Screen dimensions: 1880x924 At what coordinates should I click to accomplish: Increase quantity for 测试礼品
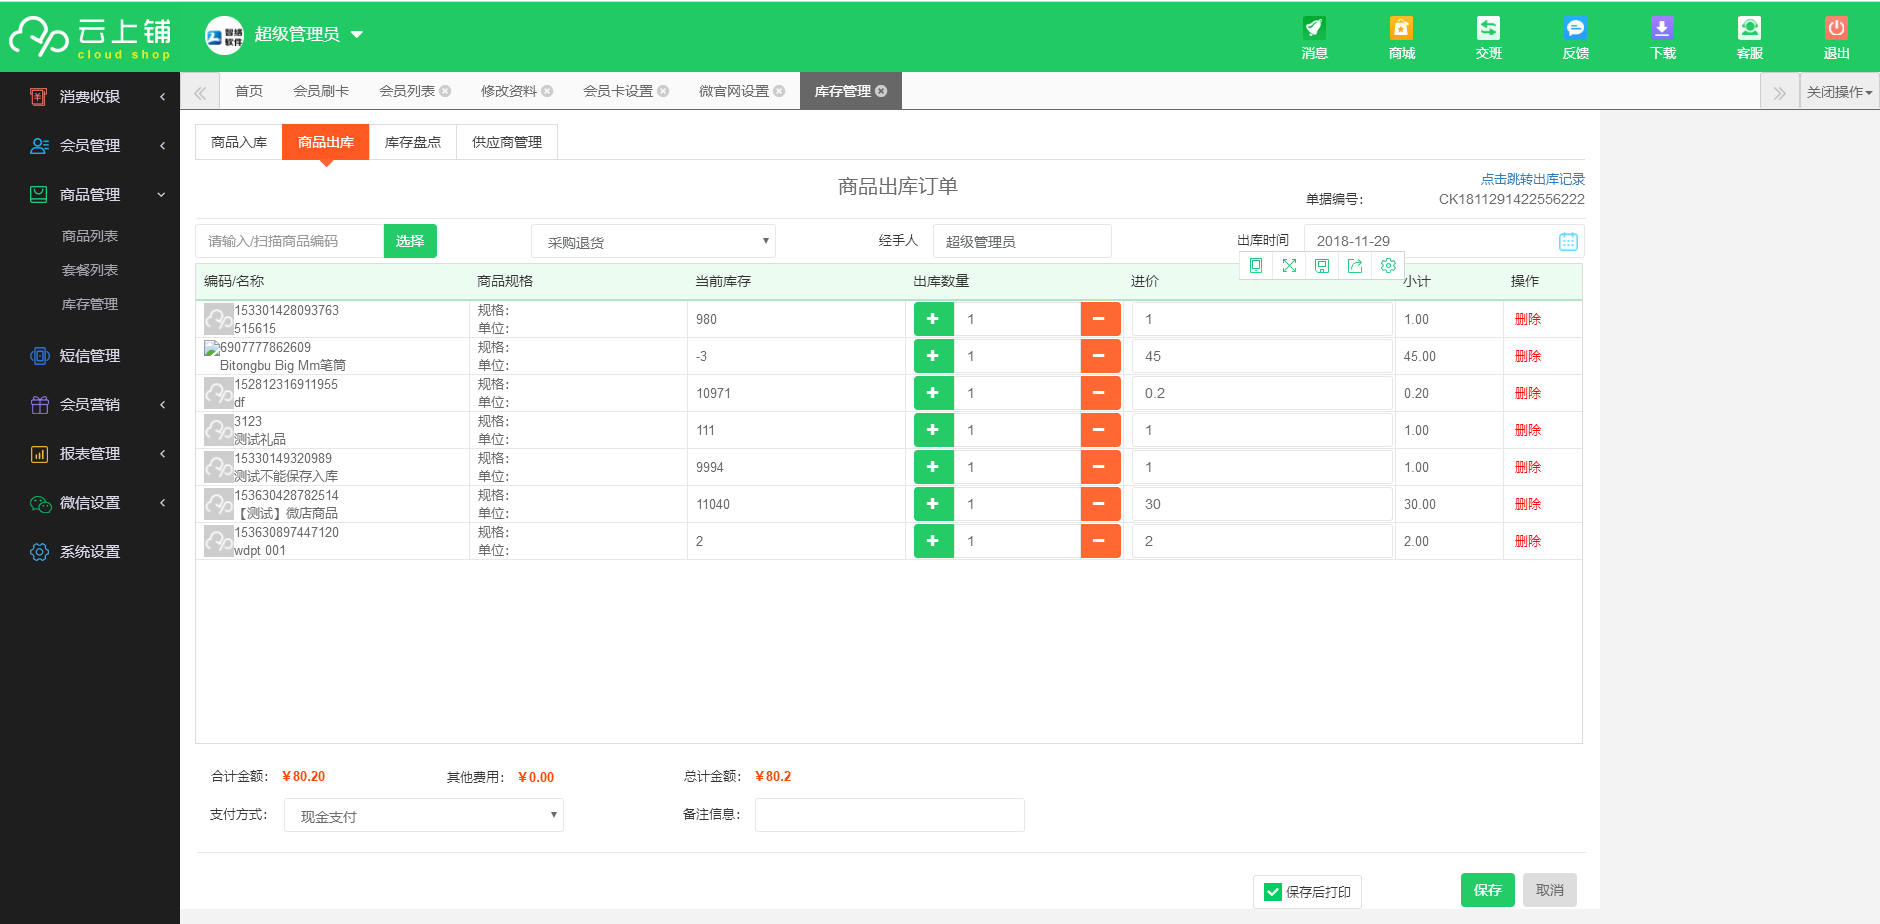pos(933,430)
